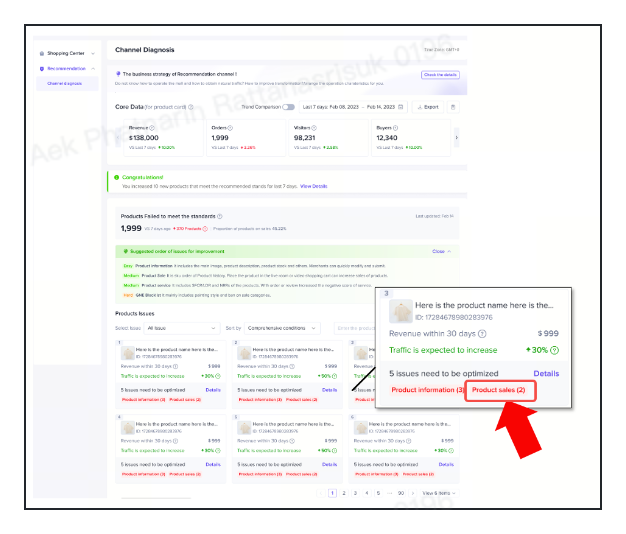
Task: Click the right arrow of metrics carousel
Action: pyautogui.click(x=457, y=138)
